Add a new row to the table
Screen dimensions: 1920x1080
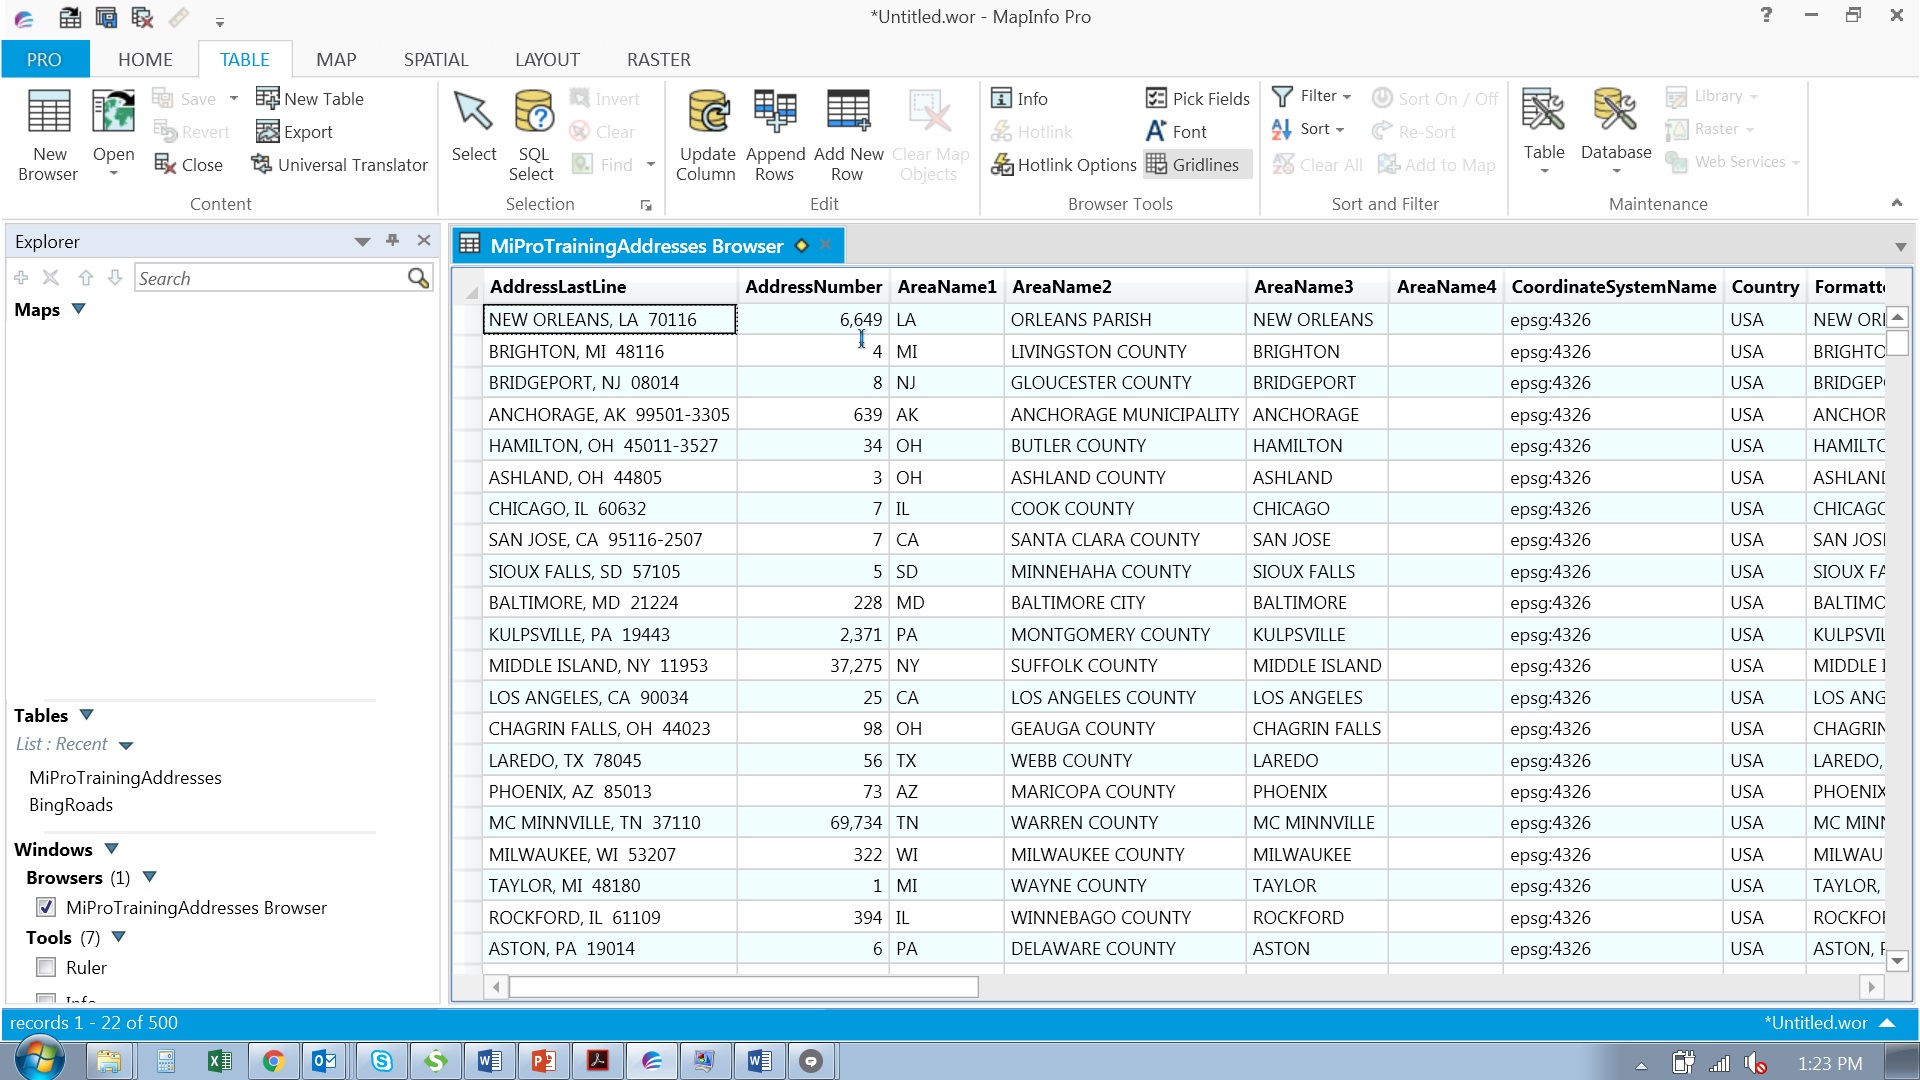848,130
